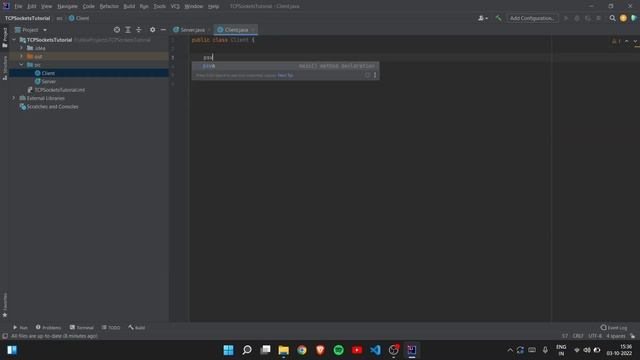Click the read-only lock icon in status bar

pyautogui.click(x=633, y=336)
